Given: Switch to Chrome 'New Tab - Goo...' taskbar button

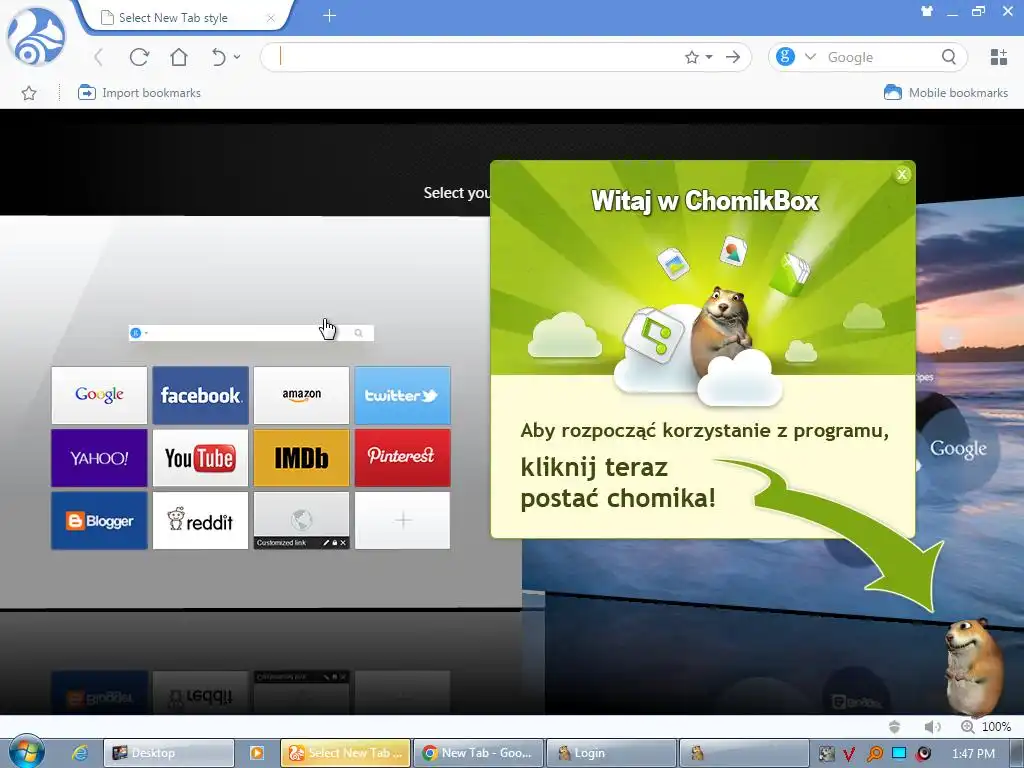Looking at the screenshot, I should pos(479,753).
